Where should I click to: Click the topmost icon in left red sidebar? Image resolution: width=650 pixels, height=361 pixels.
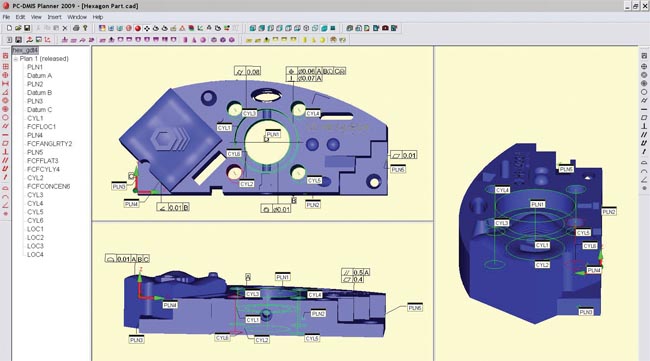[x=5, y=56]
